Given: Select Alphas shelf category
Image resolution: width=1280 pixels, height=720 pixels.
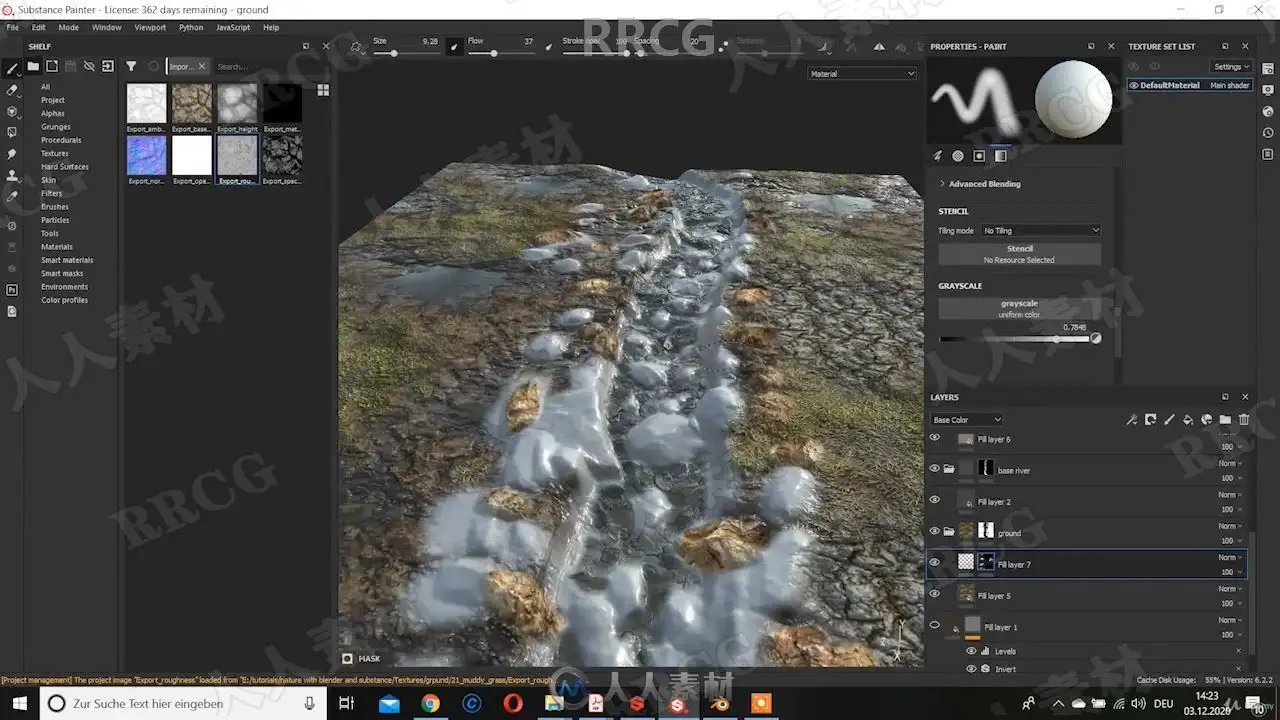Looking at the screenshot, I should tap(53, 113).
